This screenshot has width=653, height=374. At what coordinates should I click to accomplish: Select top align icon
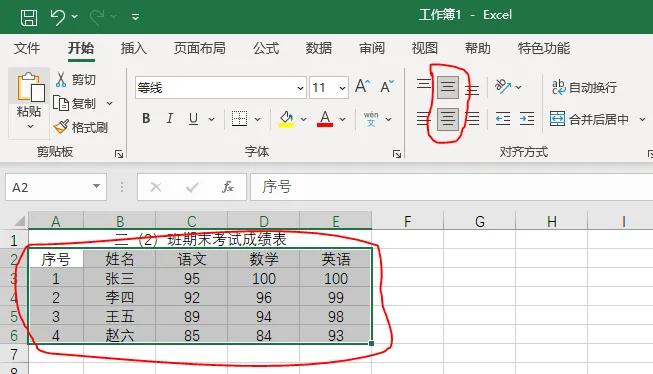424,85
